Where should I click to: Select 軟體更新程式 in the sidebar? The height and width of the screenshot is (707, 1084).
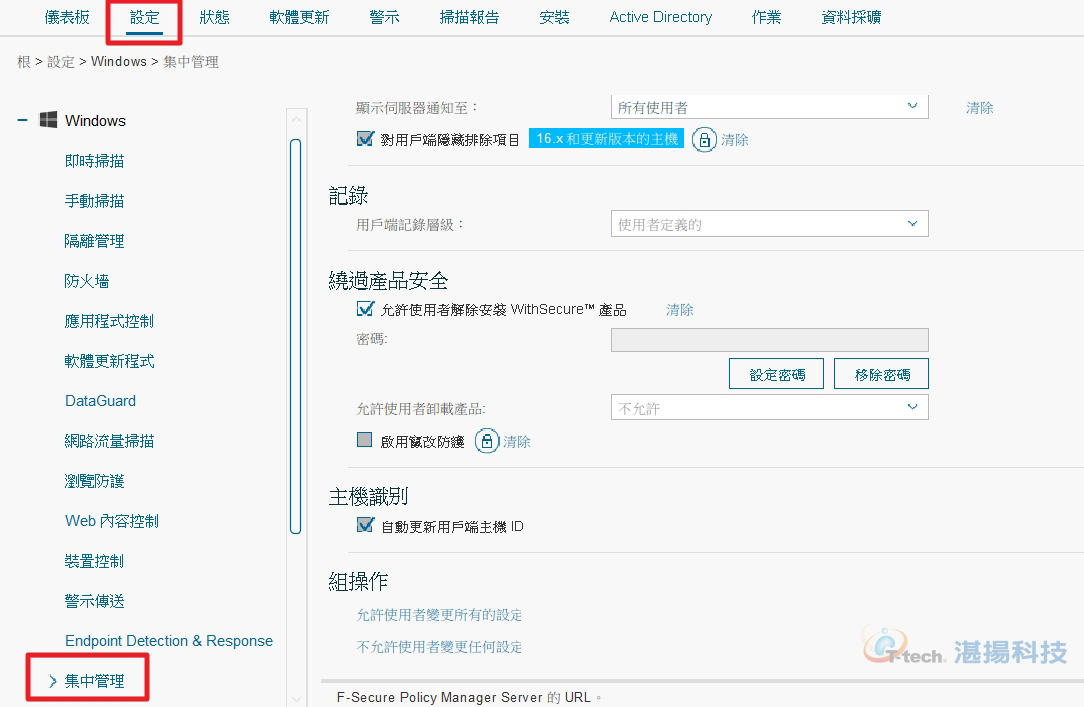109,361
